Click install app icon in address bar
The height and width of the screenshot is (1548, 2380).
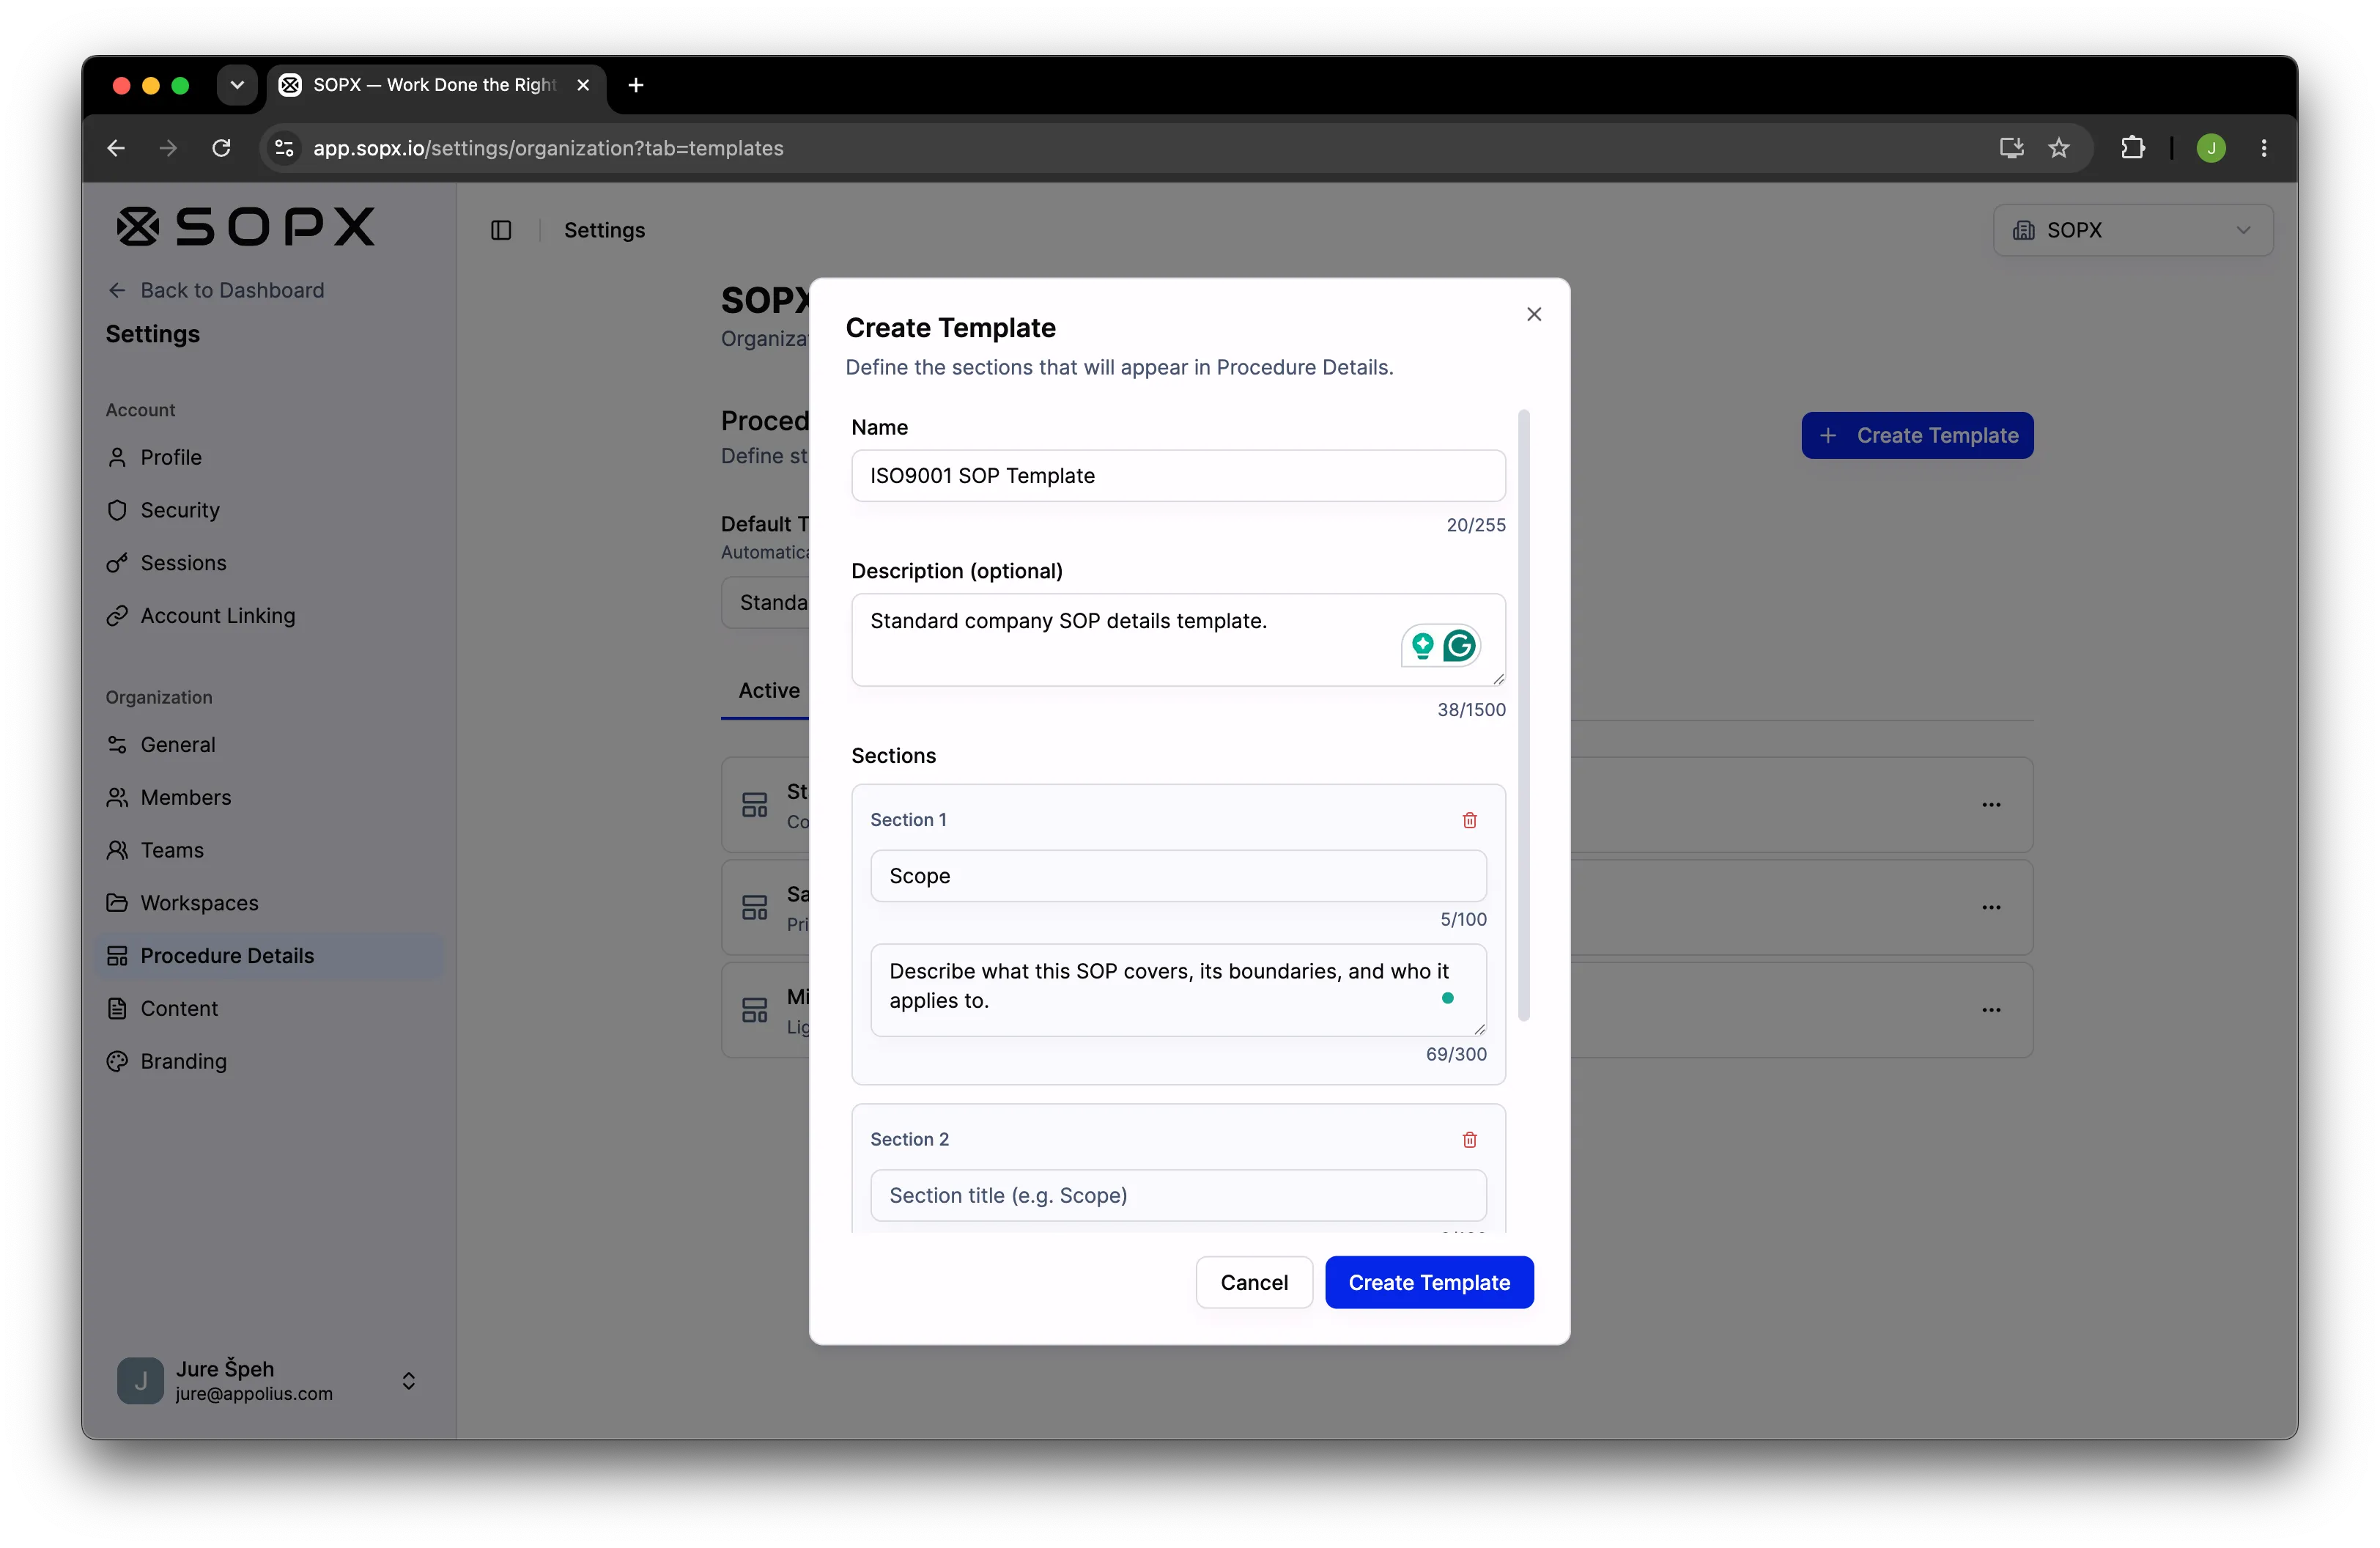2011,148
